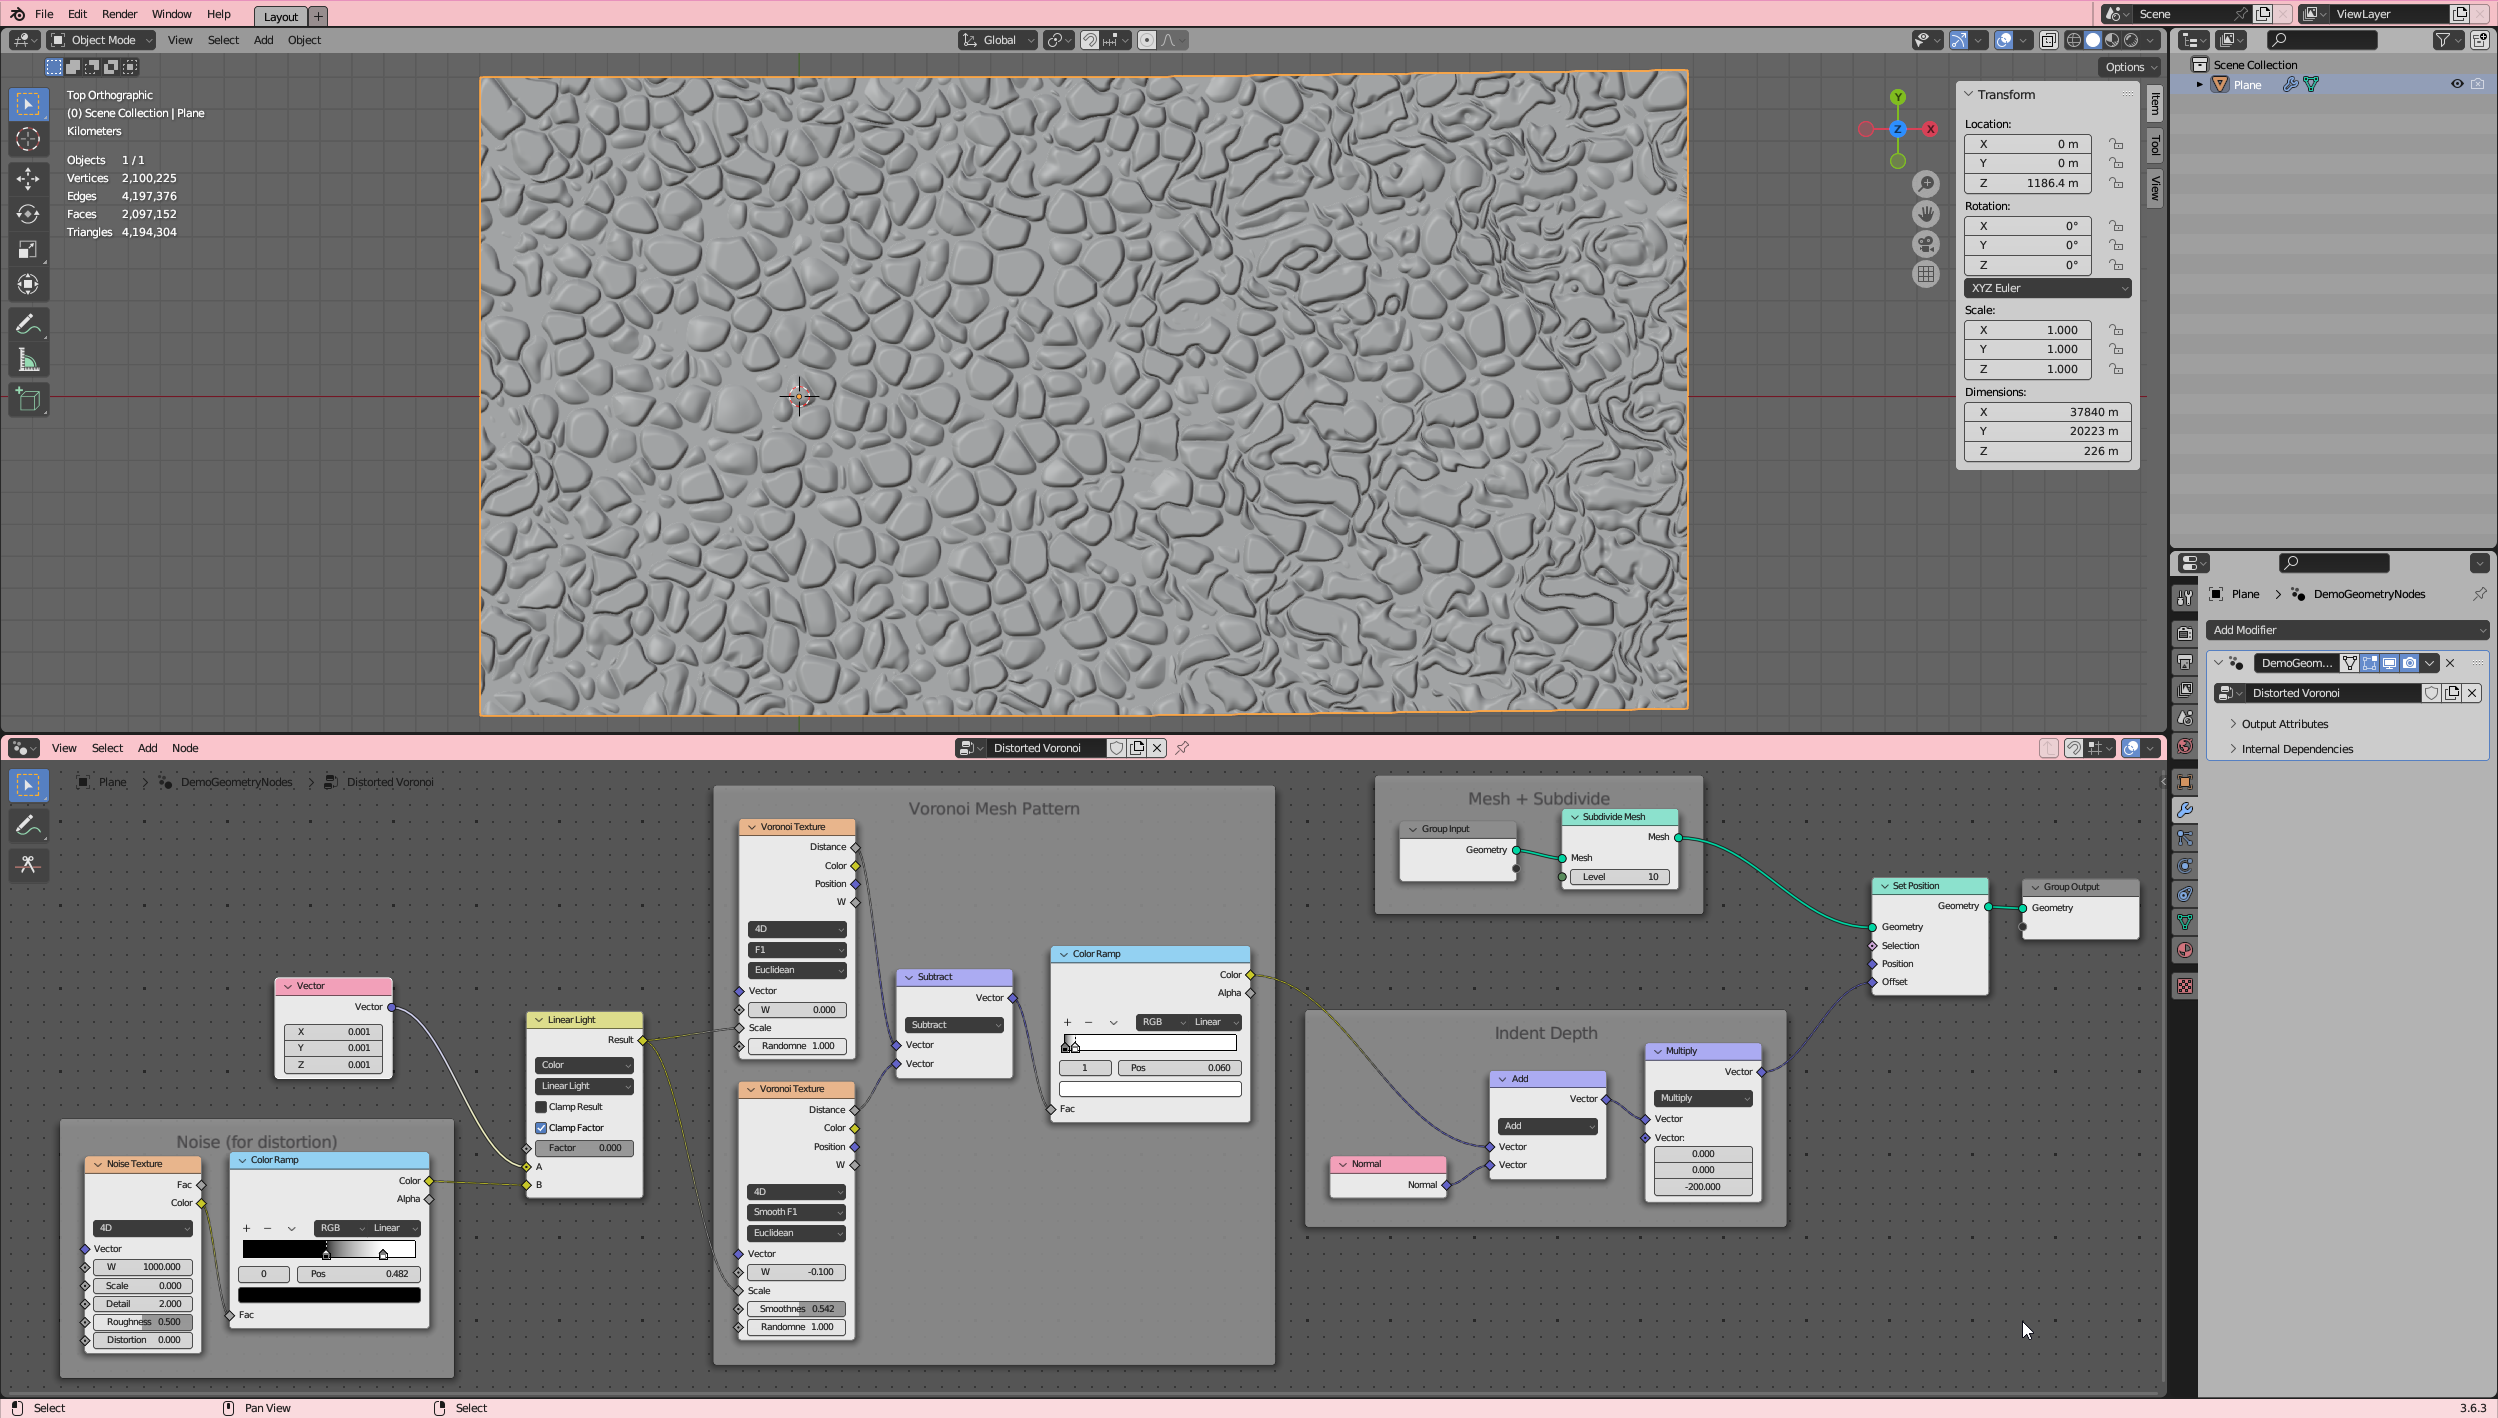Toggle Clamp Result checkbox on Linear Light
The width and height of the screenshot is (2498, 1418).
coord(541,1107)
